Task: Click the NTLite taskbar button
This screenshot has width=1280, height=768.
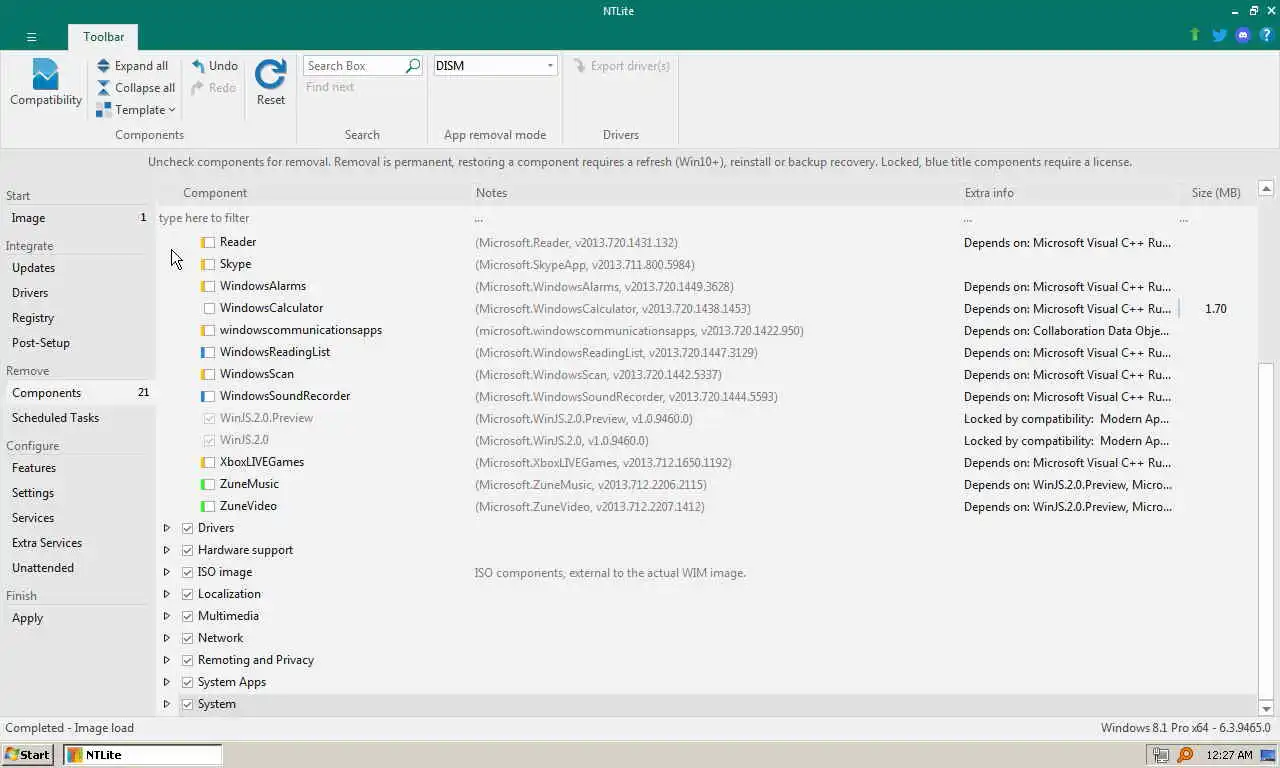Action: (143, 755)
